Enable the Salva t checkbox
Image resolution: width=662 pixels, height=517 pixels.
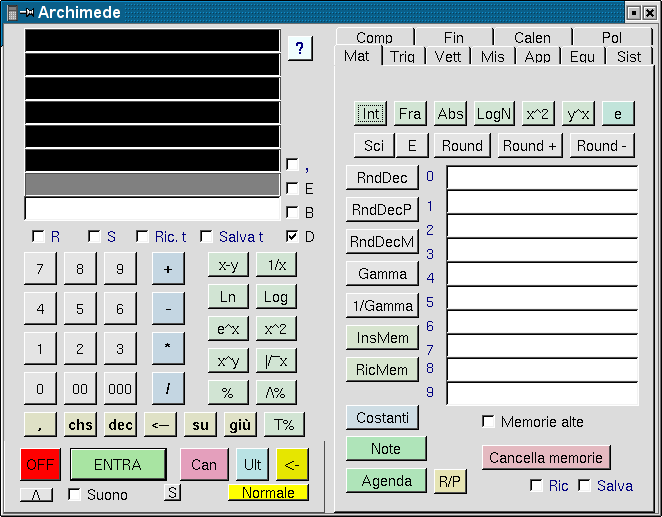click(x=206, y=236)
